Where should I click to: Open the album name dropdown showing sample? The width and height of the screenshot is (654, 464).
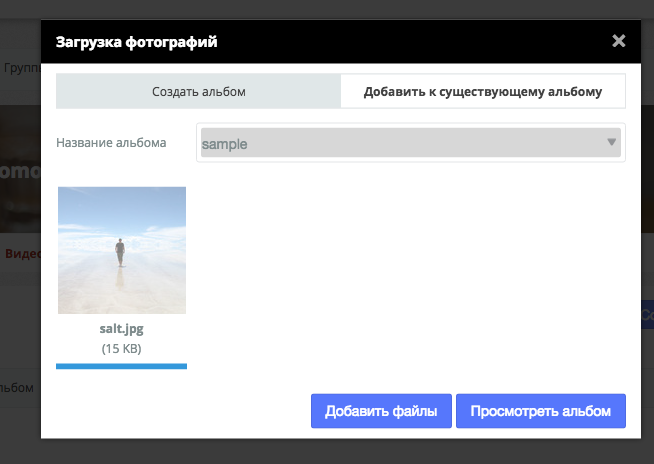[x=411, y=143]
